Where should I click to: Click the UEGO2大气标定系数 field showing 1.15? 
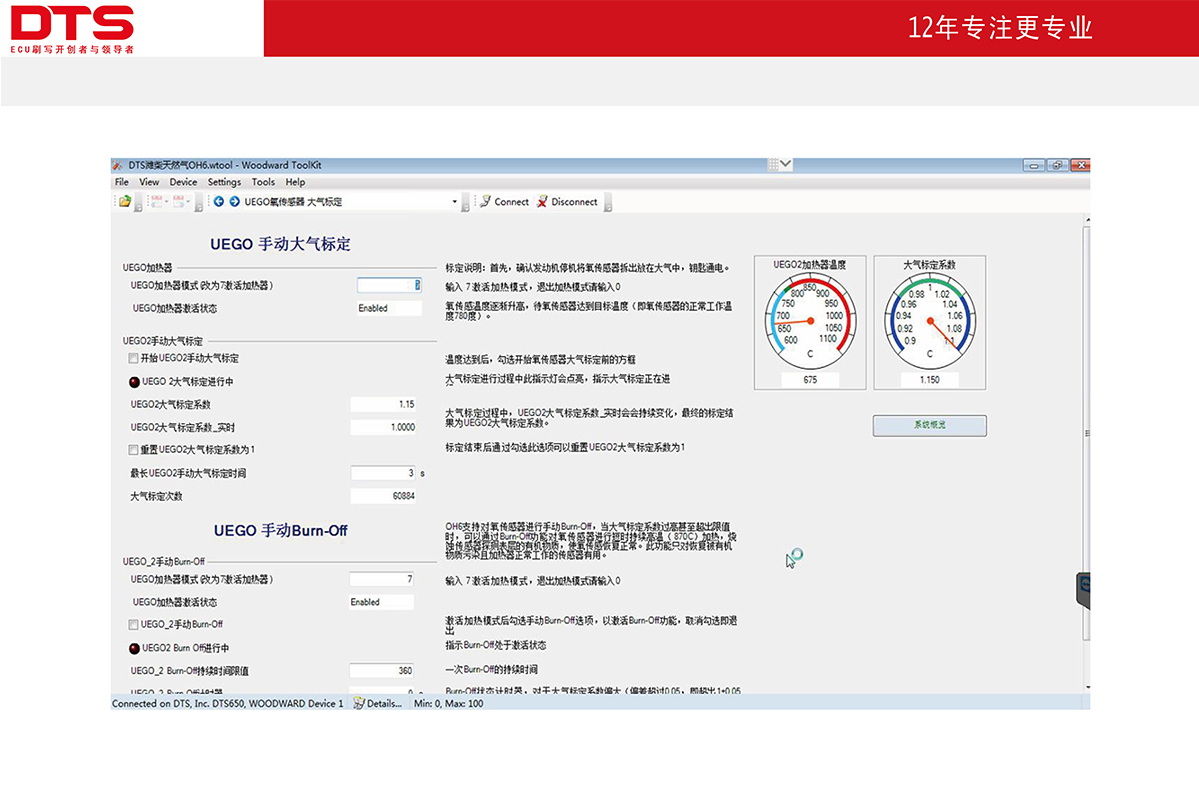tap(383, 404)
